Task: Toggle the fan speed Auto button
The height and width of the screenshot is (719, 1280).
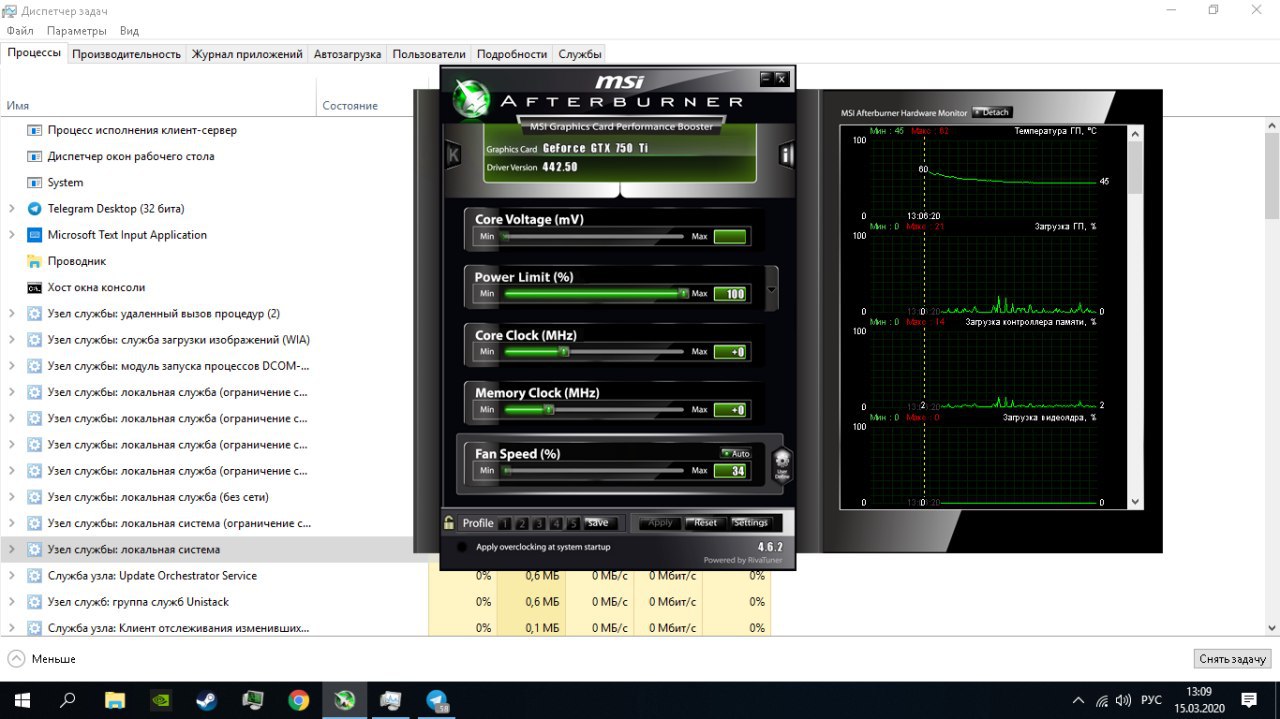Action: [735, 454]
